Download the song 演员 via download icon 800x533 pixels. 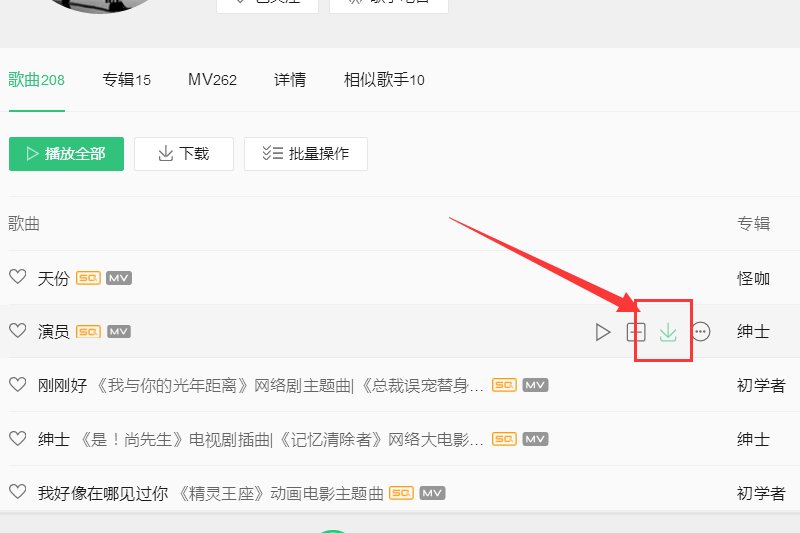tap(668, 332)
